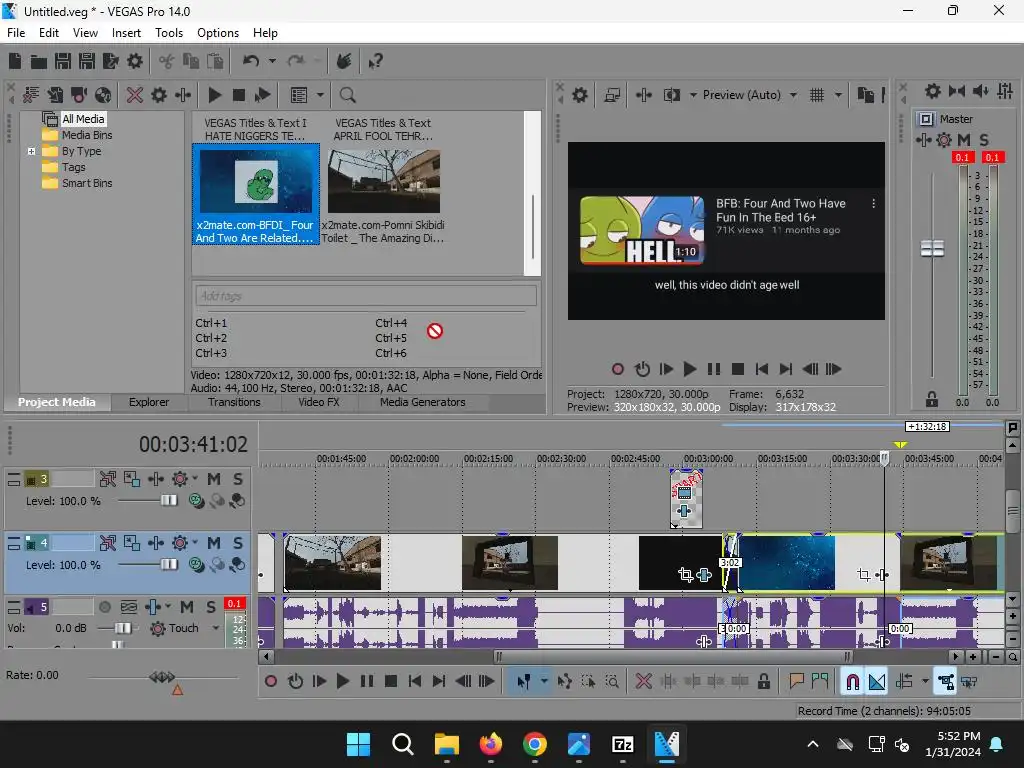This screenshot has width=1024, height=768.
Task: Select the All Media bin
Action: click(83, 119)
